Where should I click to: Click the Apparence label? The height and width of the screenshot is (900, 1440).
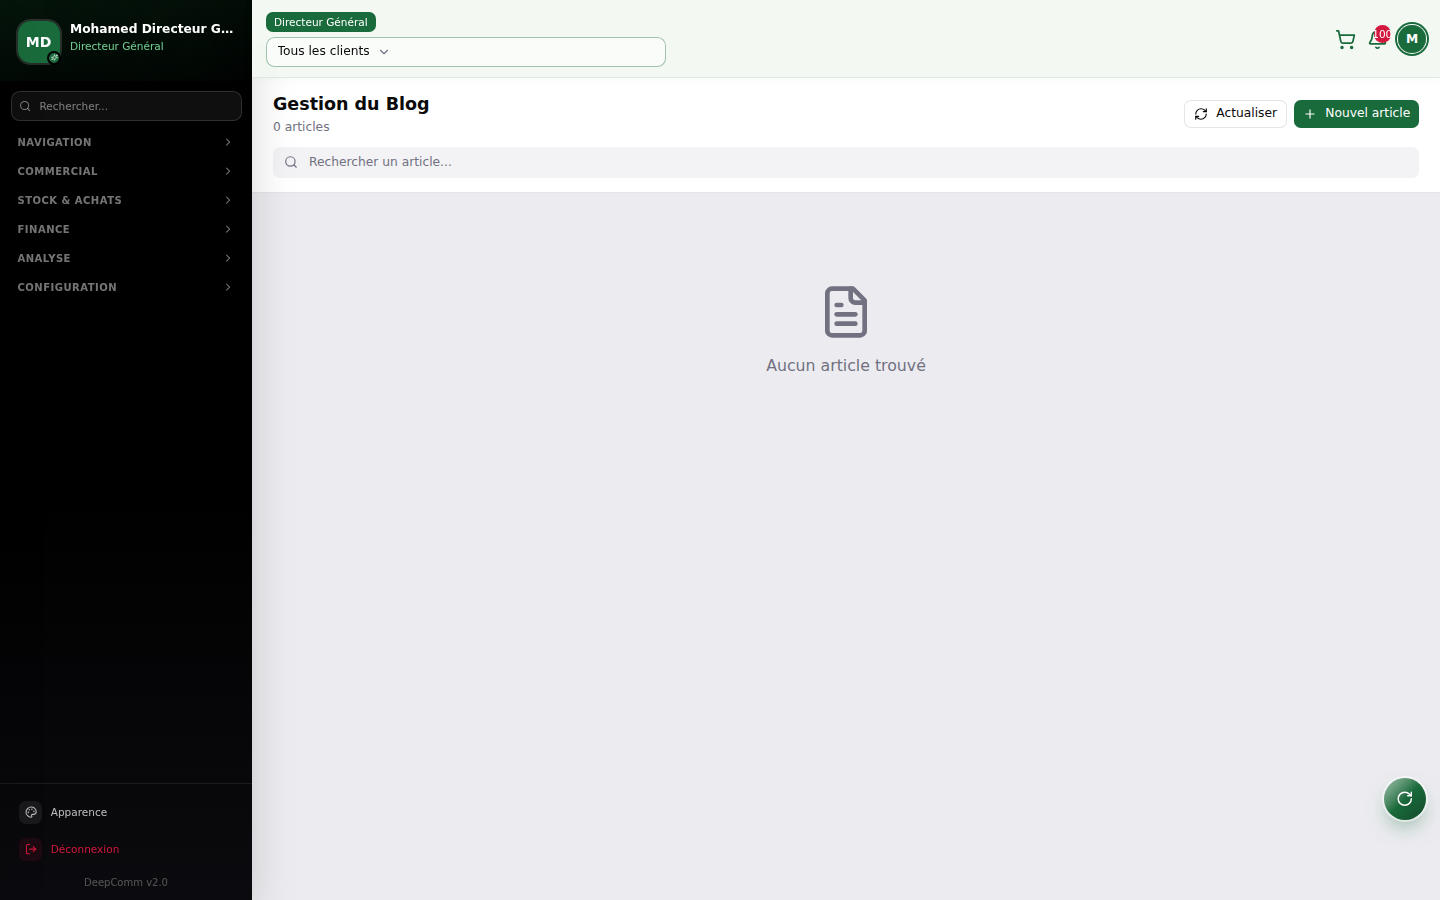tap(79, 812)
